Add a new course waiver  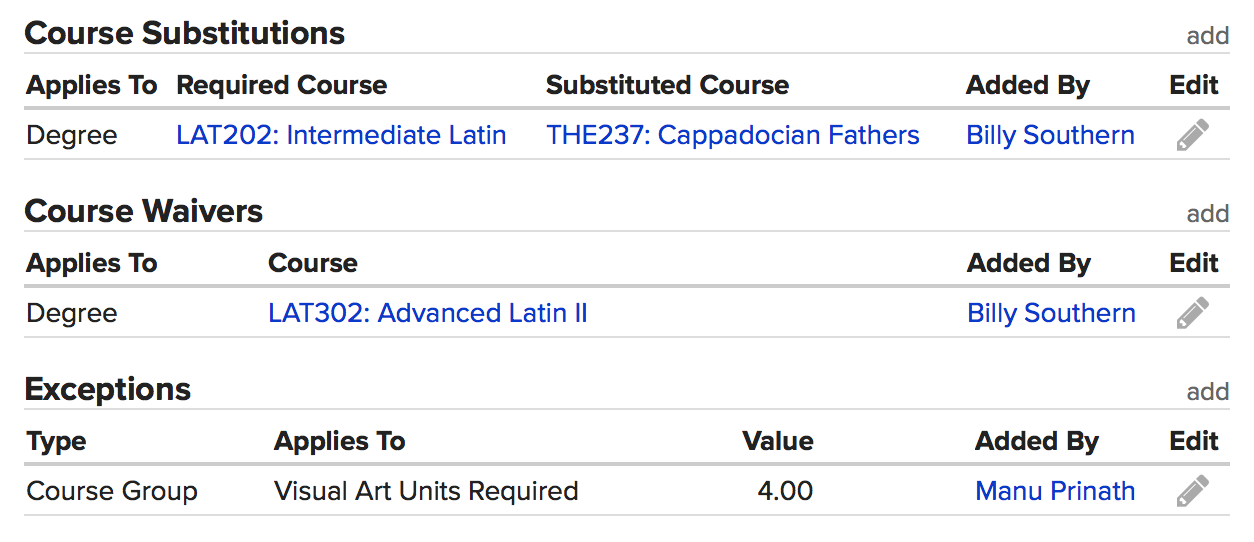pos(1207,214)
